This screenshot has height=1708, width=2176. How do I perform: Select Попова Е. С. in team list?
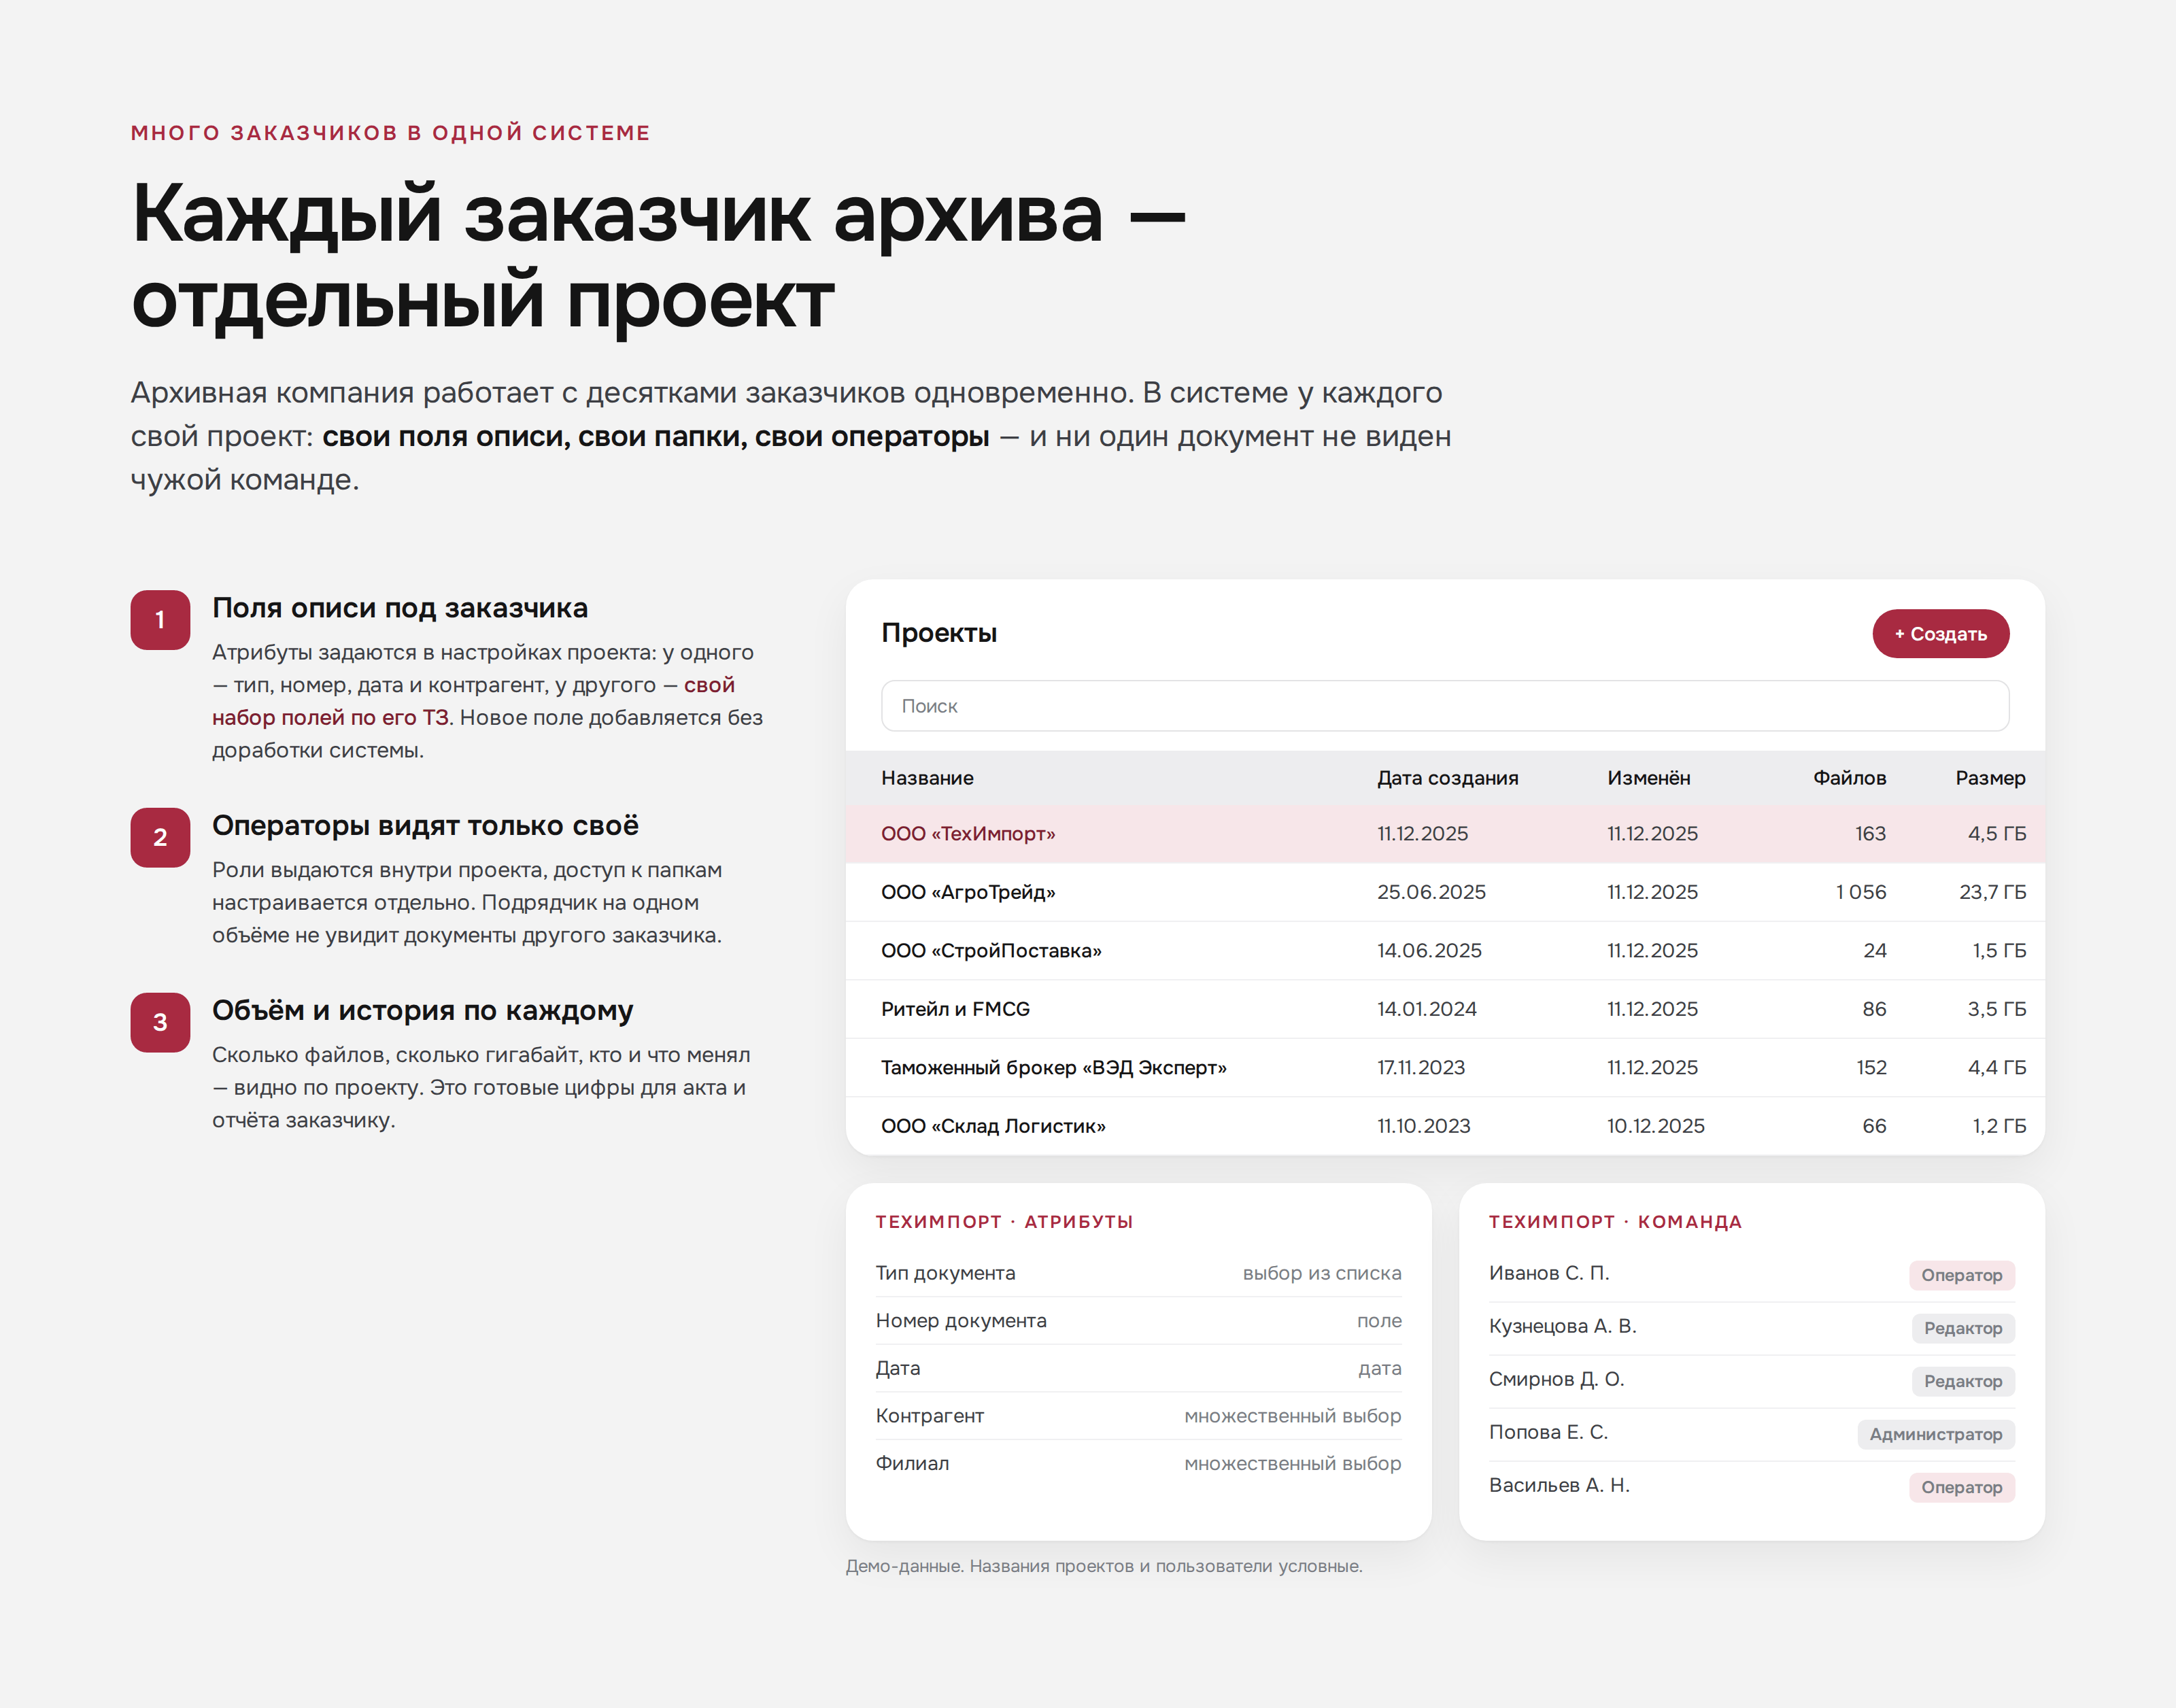pyautogui.click(x=1548, y=1432)
